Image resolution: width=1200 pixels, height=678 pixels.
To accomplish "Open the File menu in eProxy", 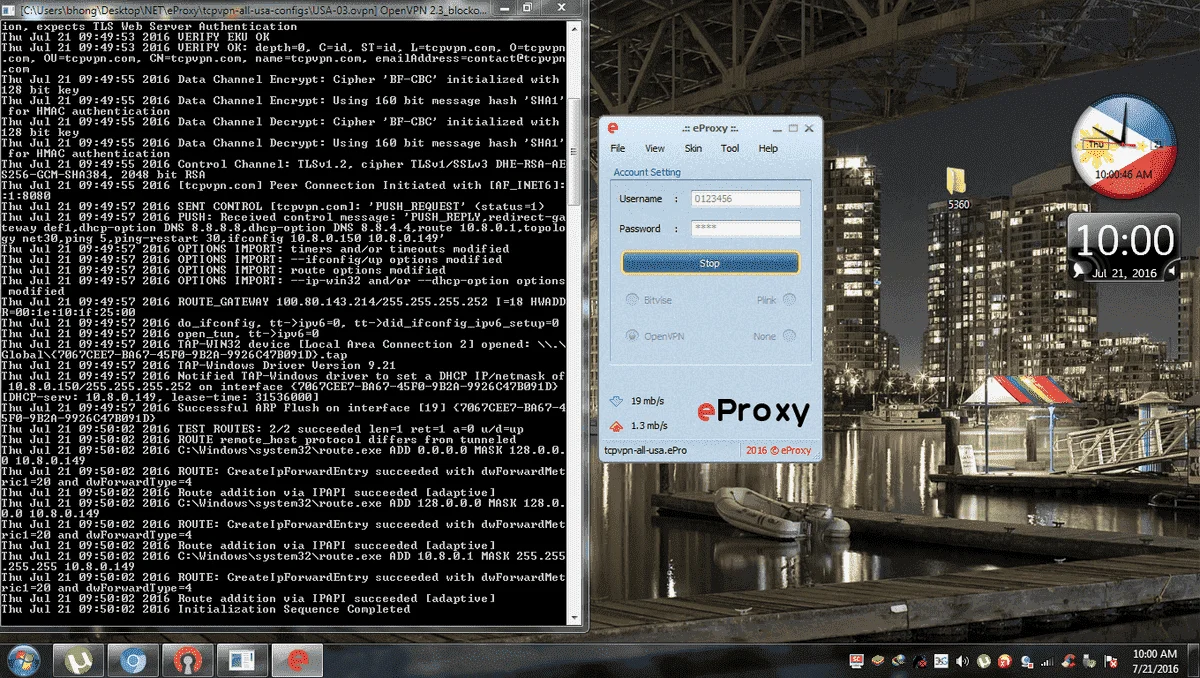I will coord(618,148).
